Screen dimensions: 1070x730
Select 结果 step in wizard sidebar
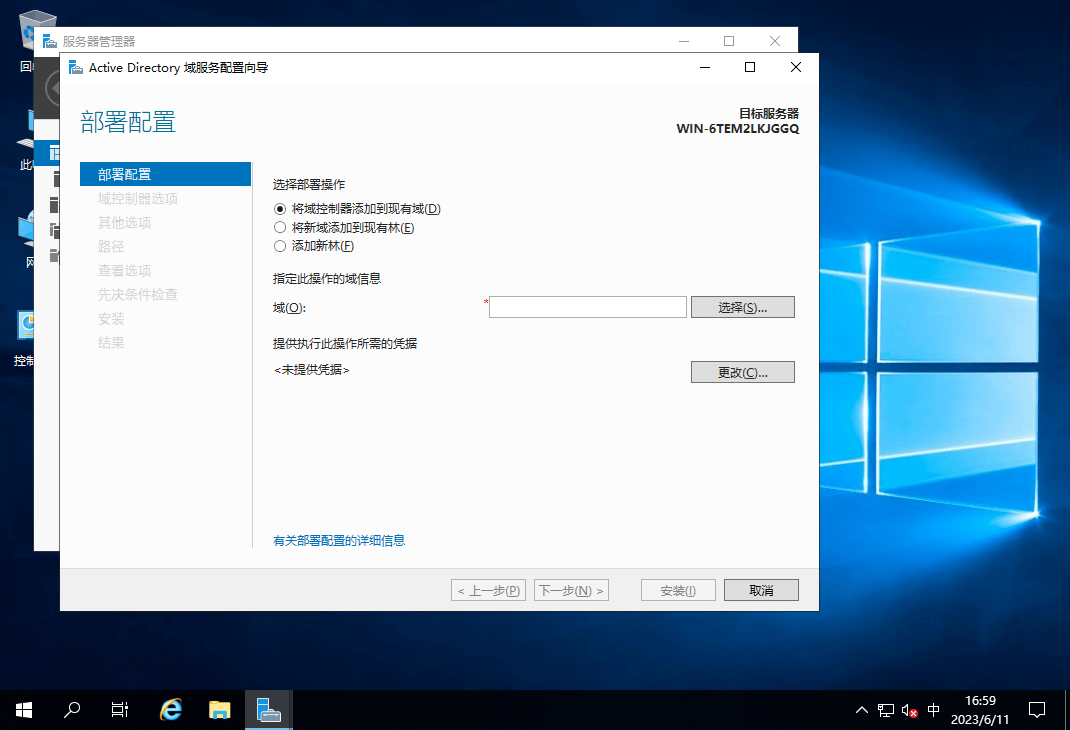click(x=111, y=342)
